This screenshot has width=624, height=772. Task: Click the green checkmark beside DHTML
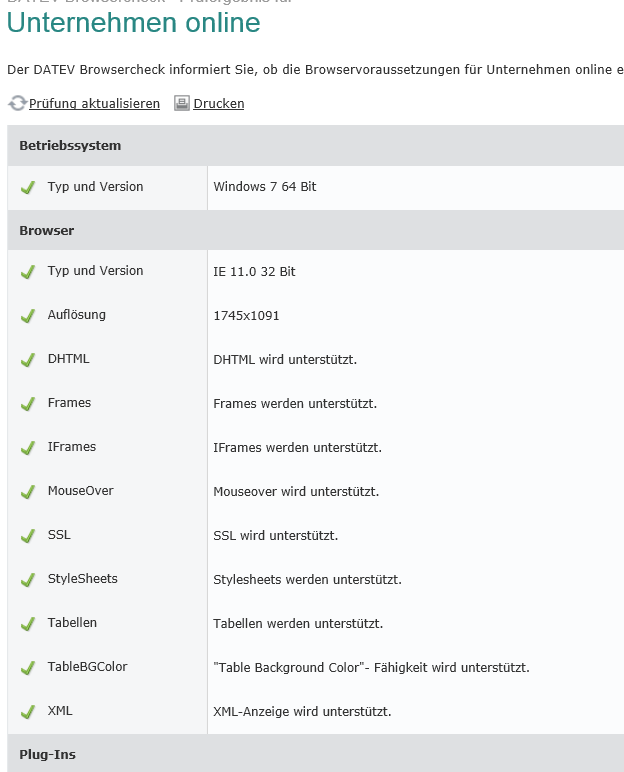[x=28, y=360]
